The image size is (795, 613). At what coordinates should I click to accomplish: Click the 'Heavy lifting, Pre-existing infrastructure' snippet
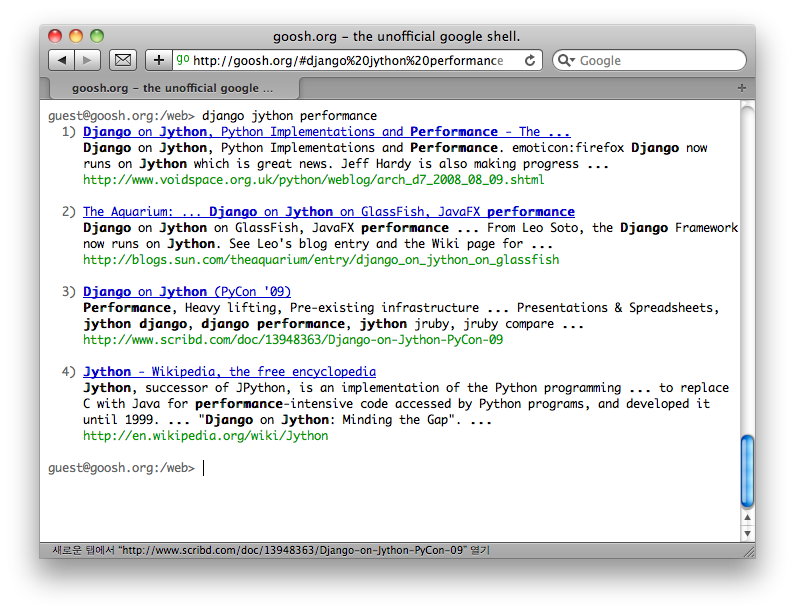coord(332,308)
